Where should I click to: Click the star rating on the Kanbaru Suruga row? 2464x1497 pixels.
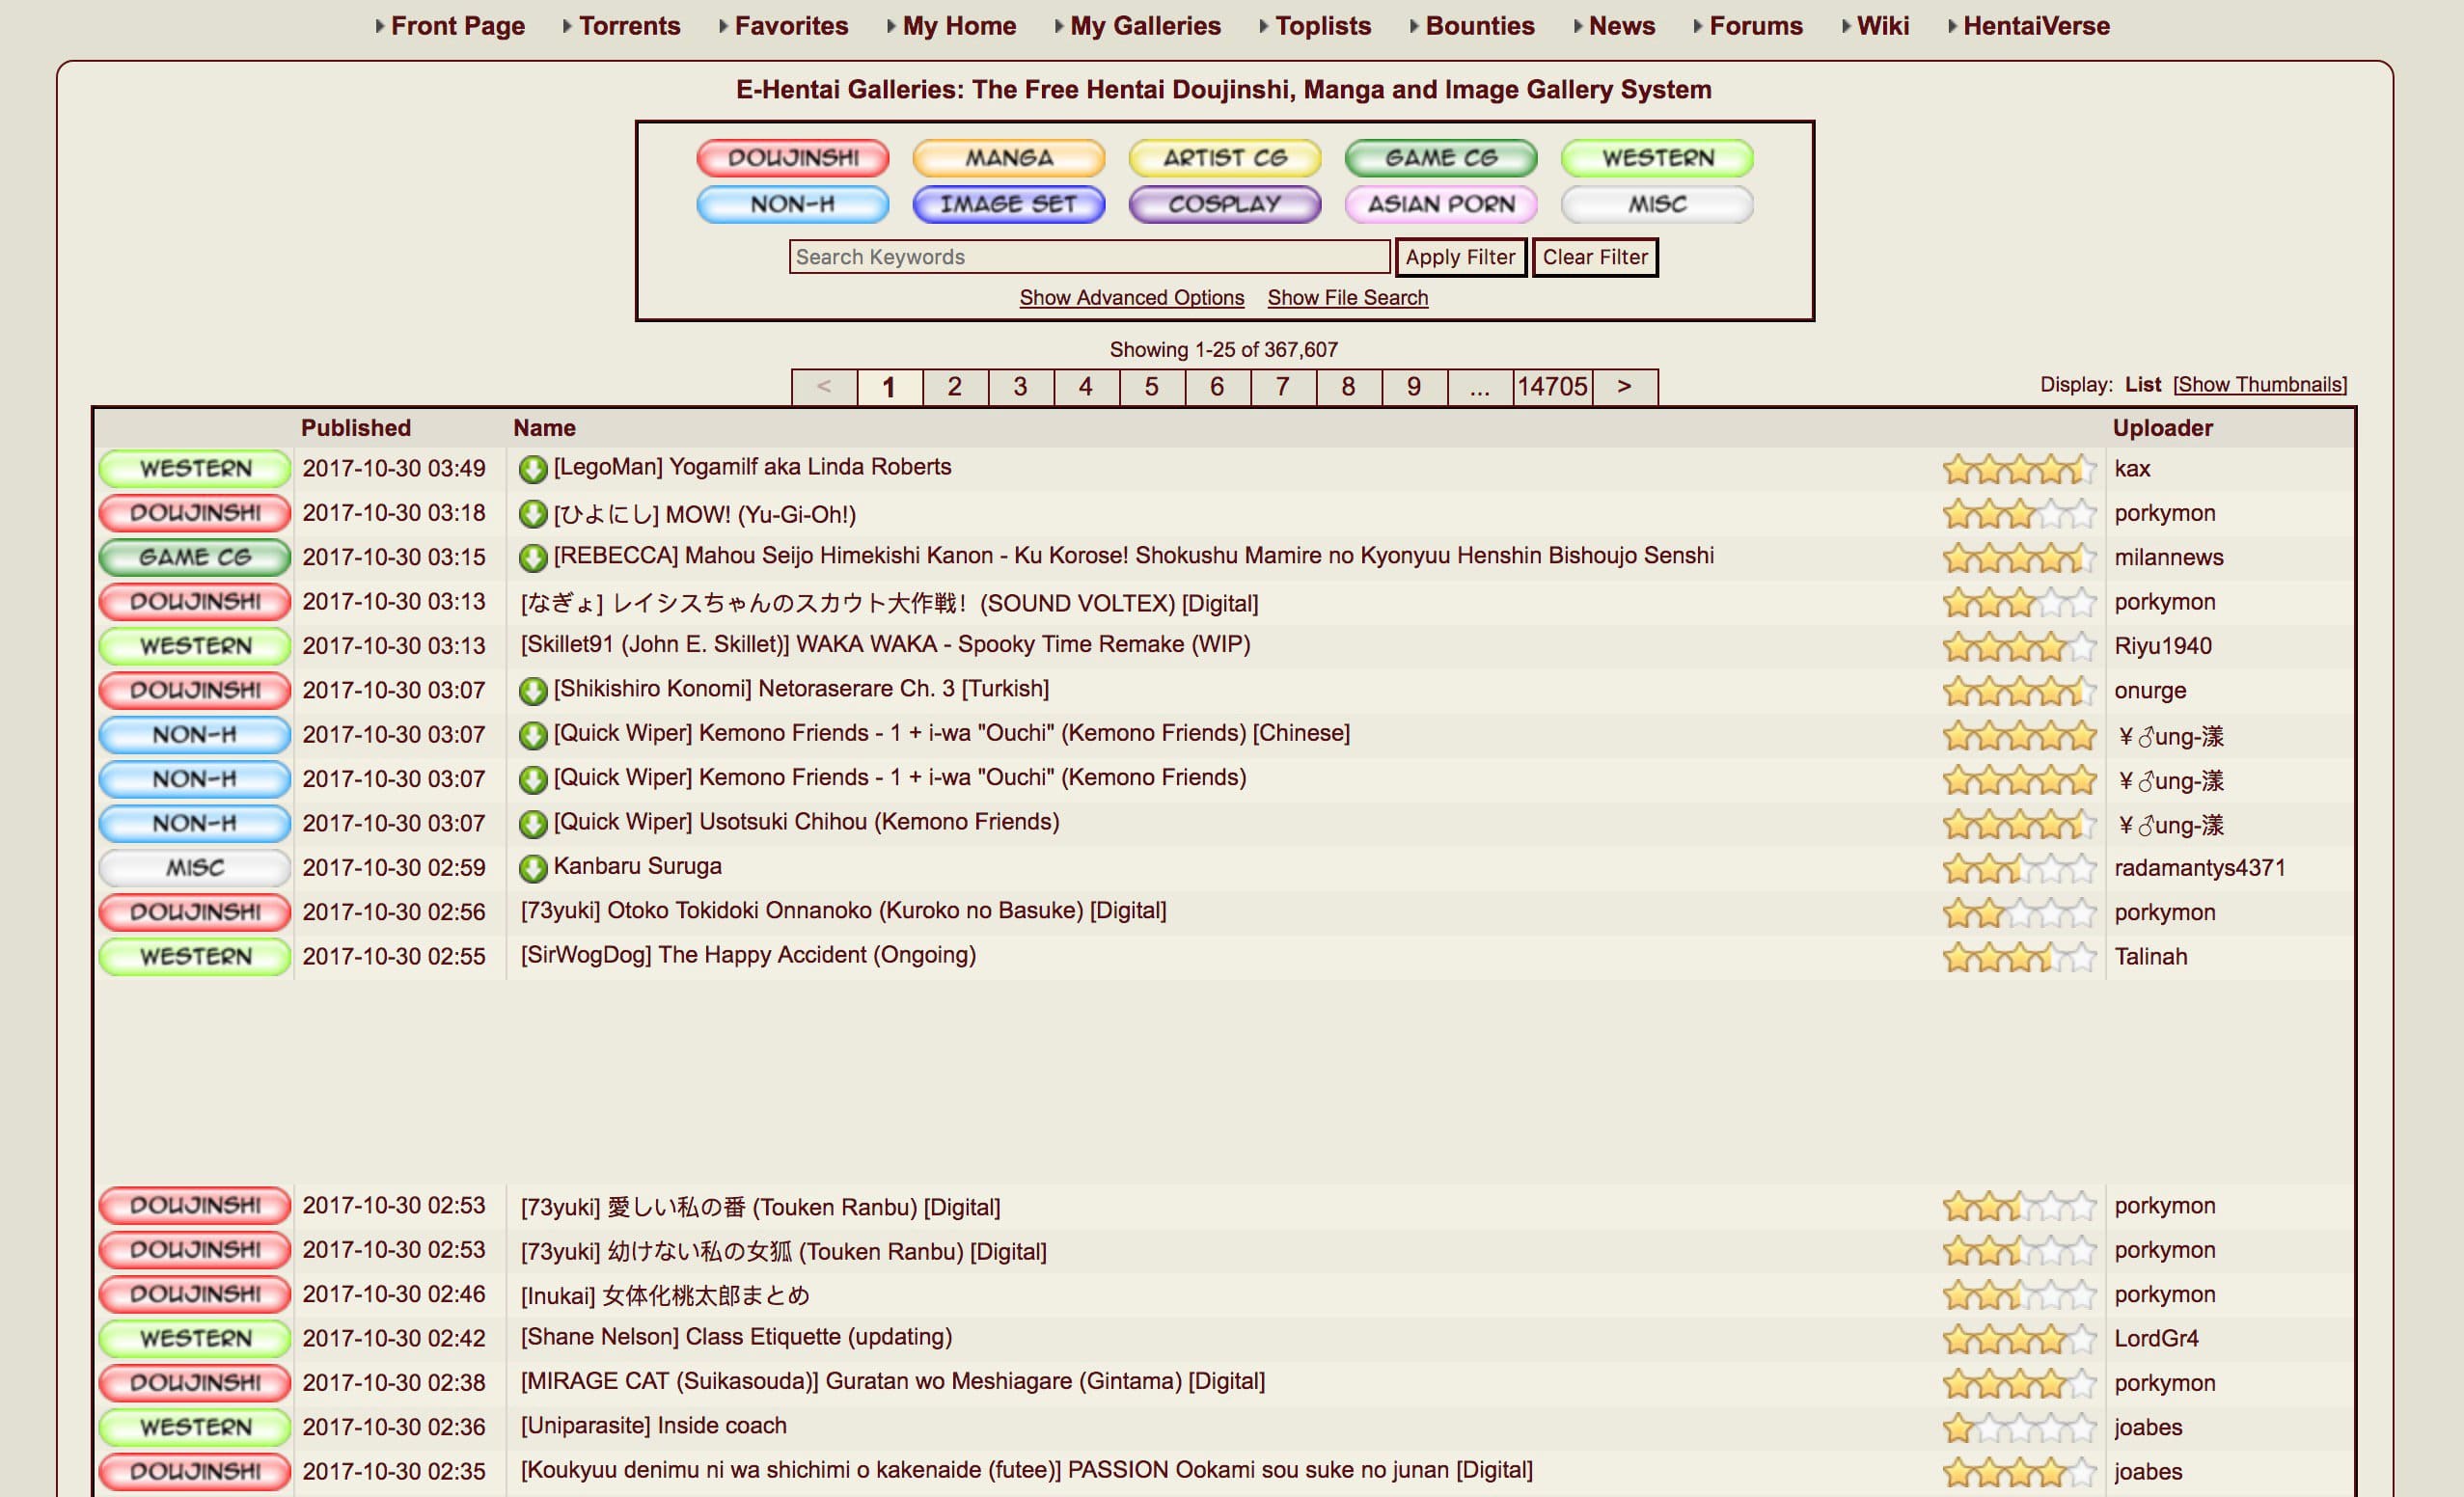coord(2019,868)
